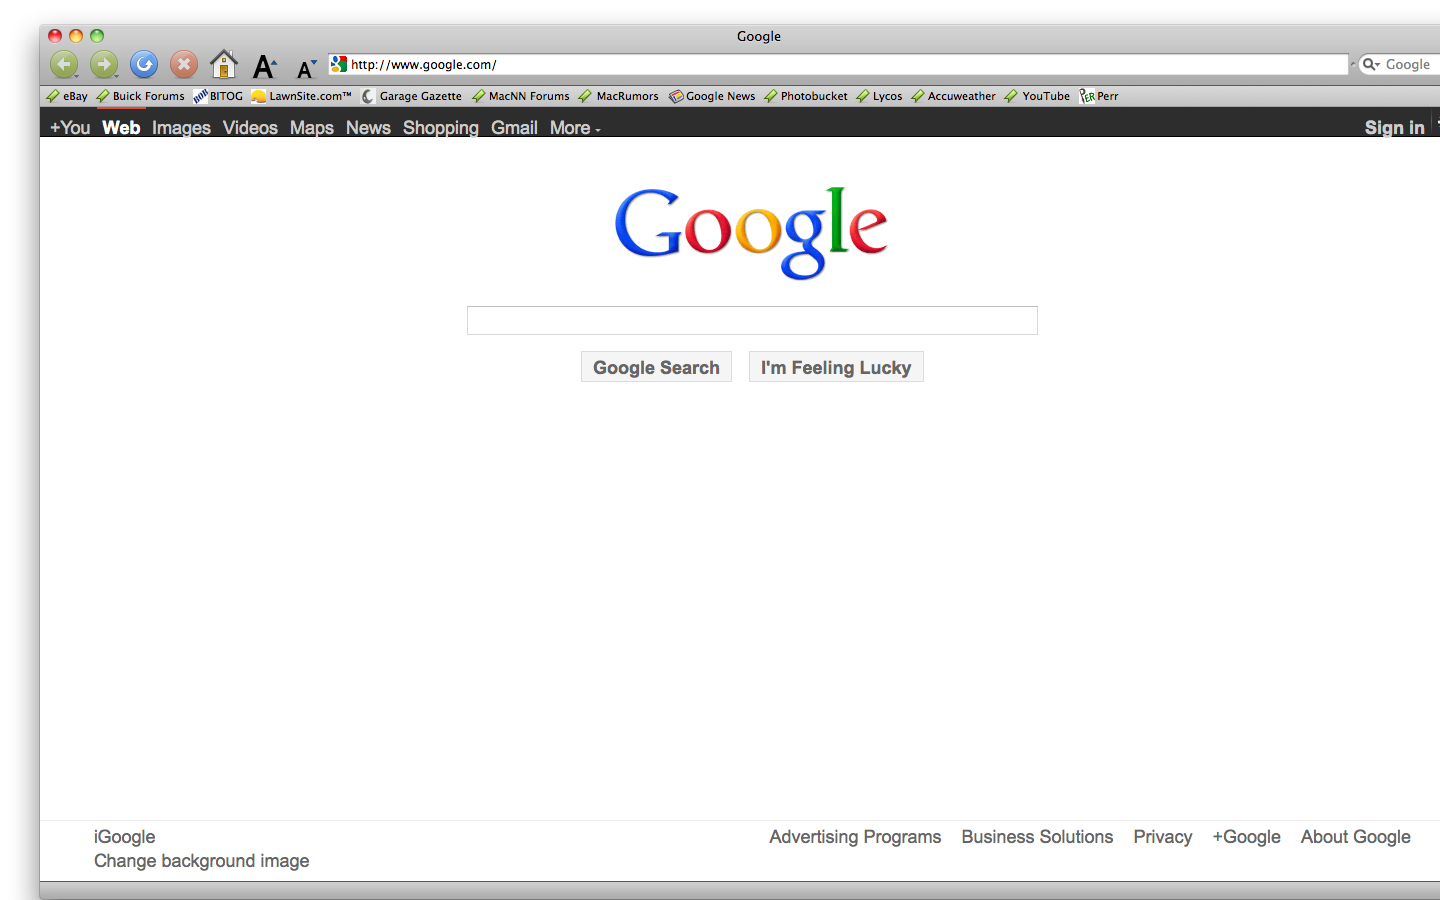The height and width of the screenshot is (900, 1440).
Task: Select +You in the Google navigation bar
Action: coord(70,127)
